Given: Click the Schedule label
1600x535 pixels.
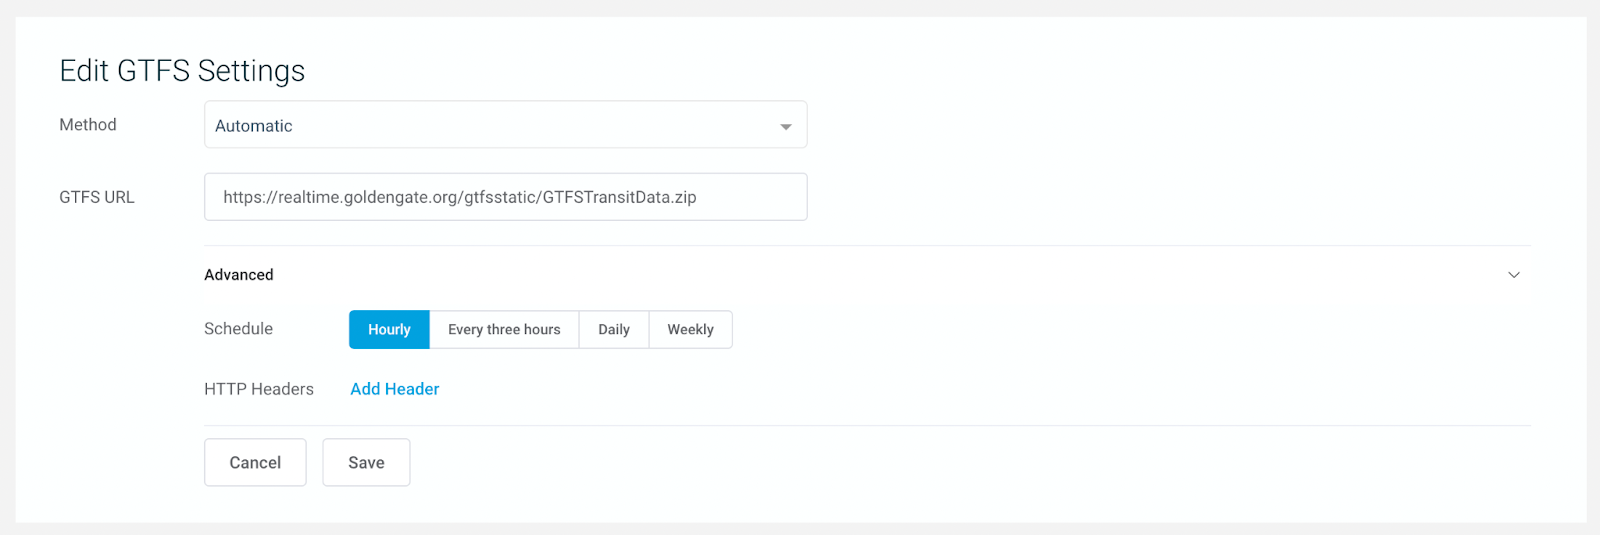Looking at the screenshot, I should [238, 329].
